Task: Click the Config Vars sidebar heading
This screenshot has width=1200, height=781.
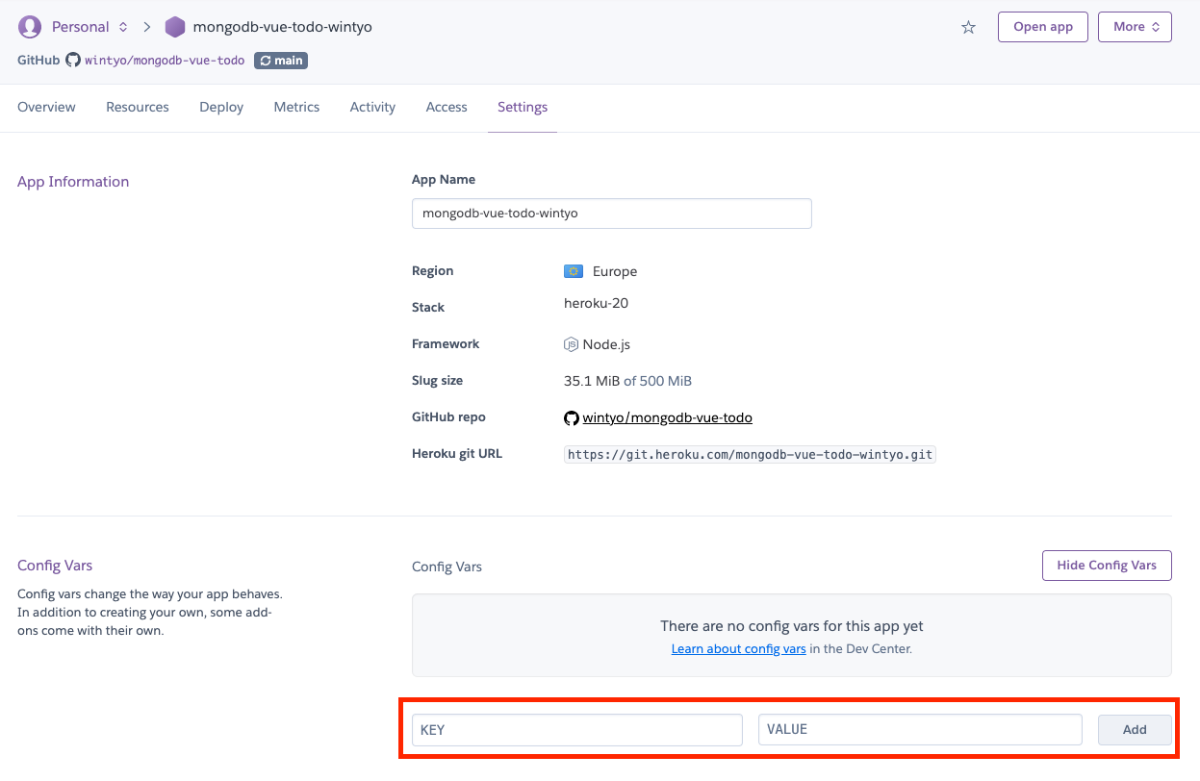Action: tap(55, 566)
